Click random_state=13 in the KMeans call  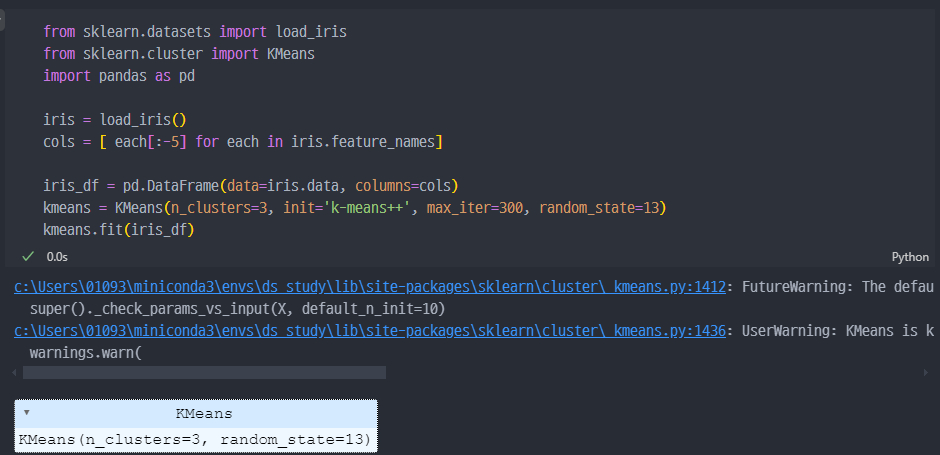(598, 208)
